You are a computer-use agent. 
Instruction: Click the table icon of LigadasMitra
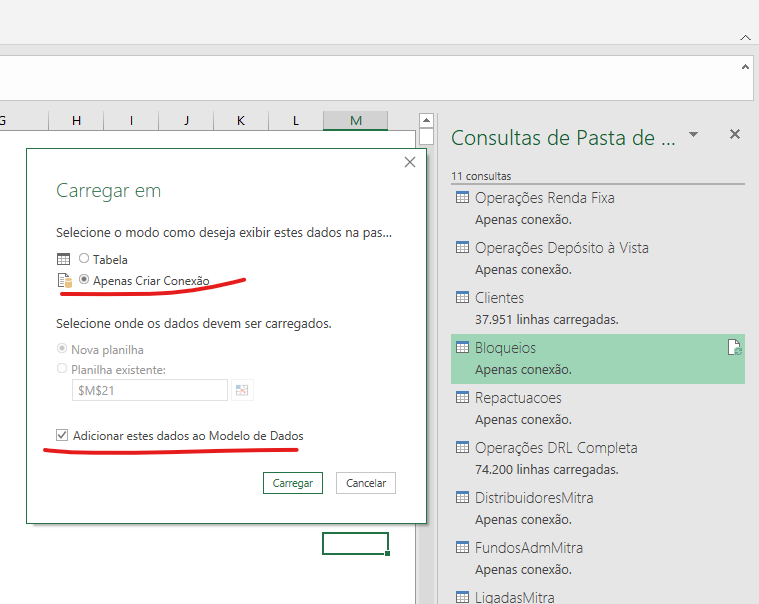(462, 597)
